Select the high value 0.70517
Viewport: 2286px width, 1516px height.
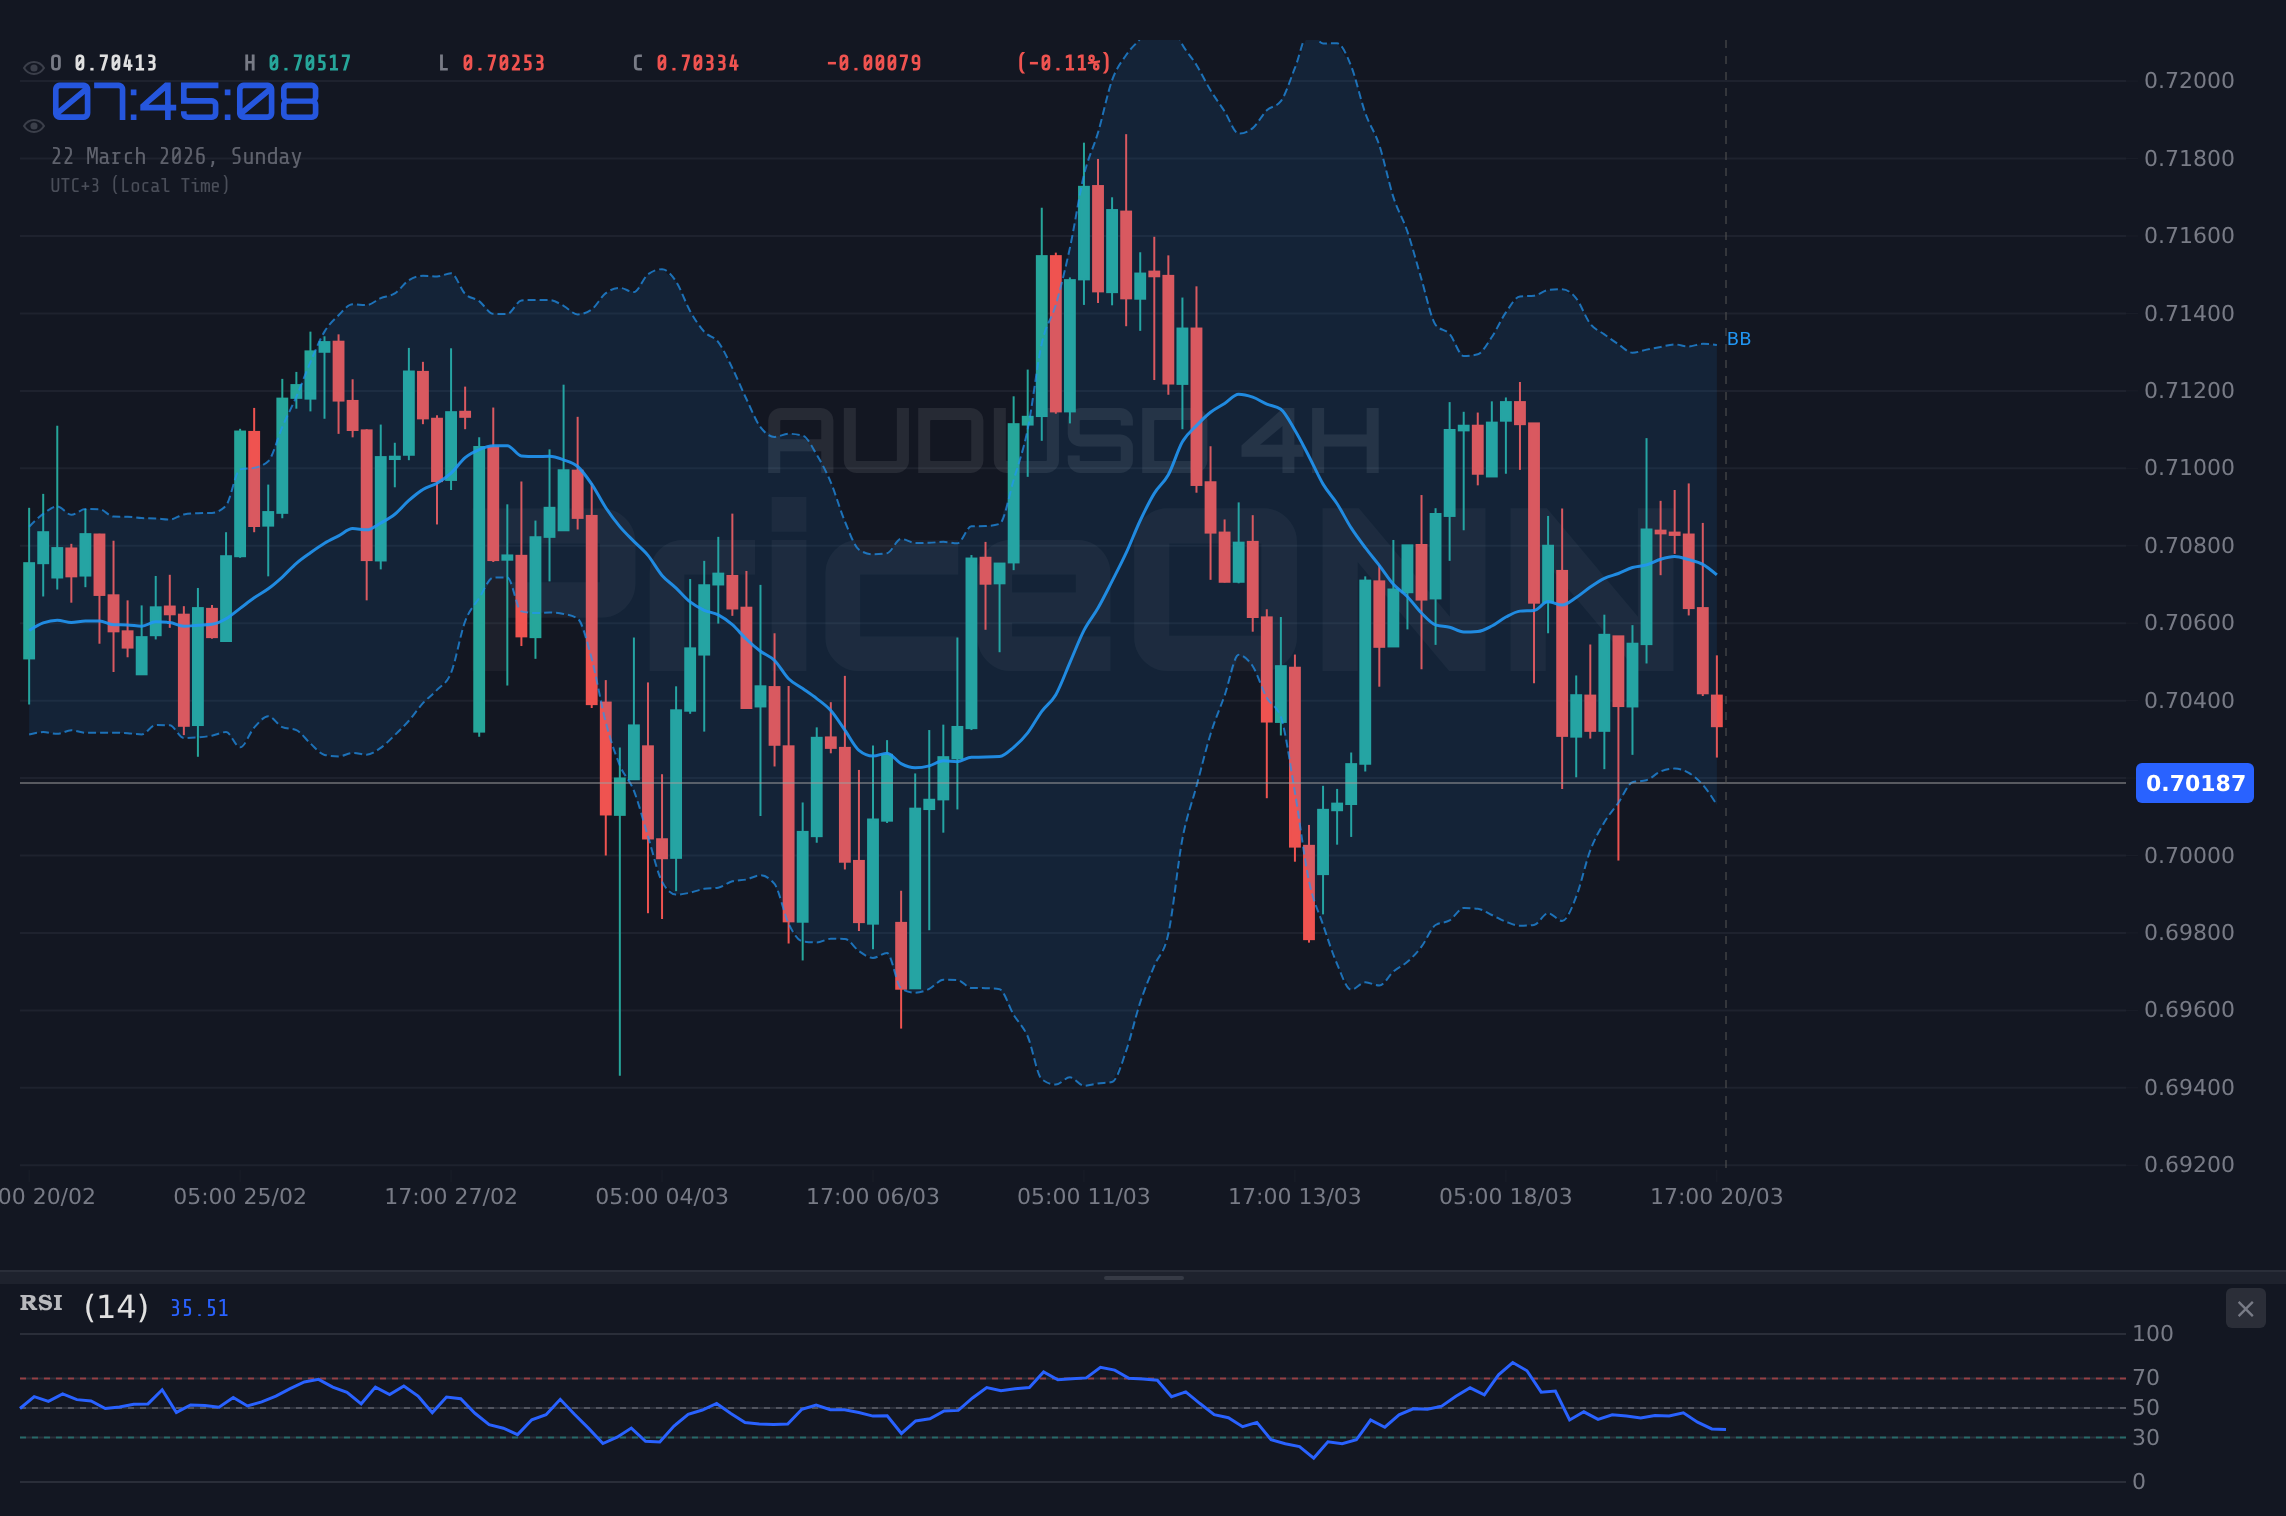tap(308, 62)
